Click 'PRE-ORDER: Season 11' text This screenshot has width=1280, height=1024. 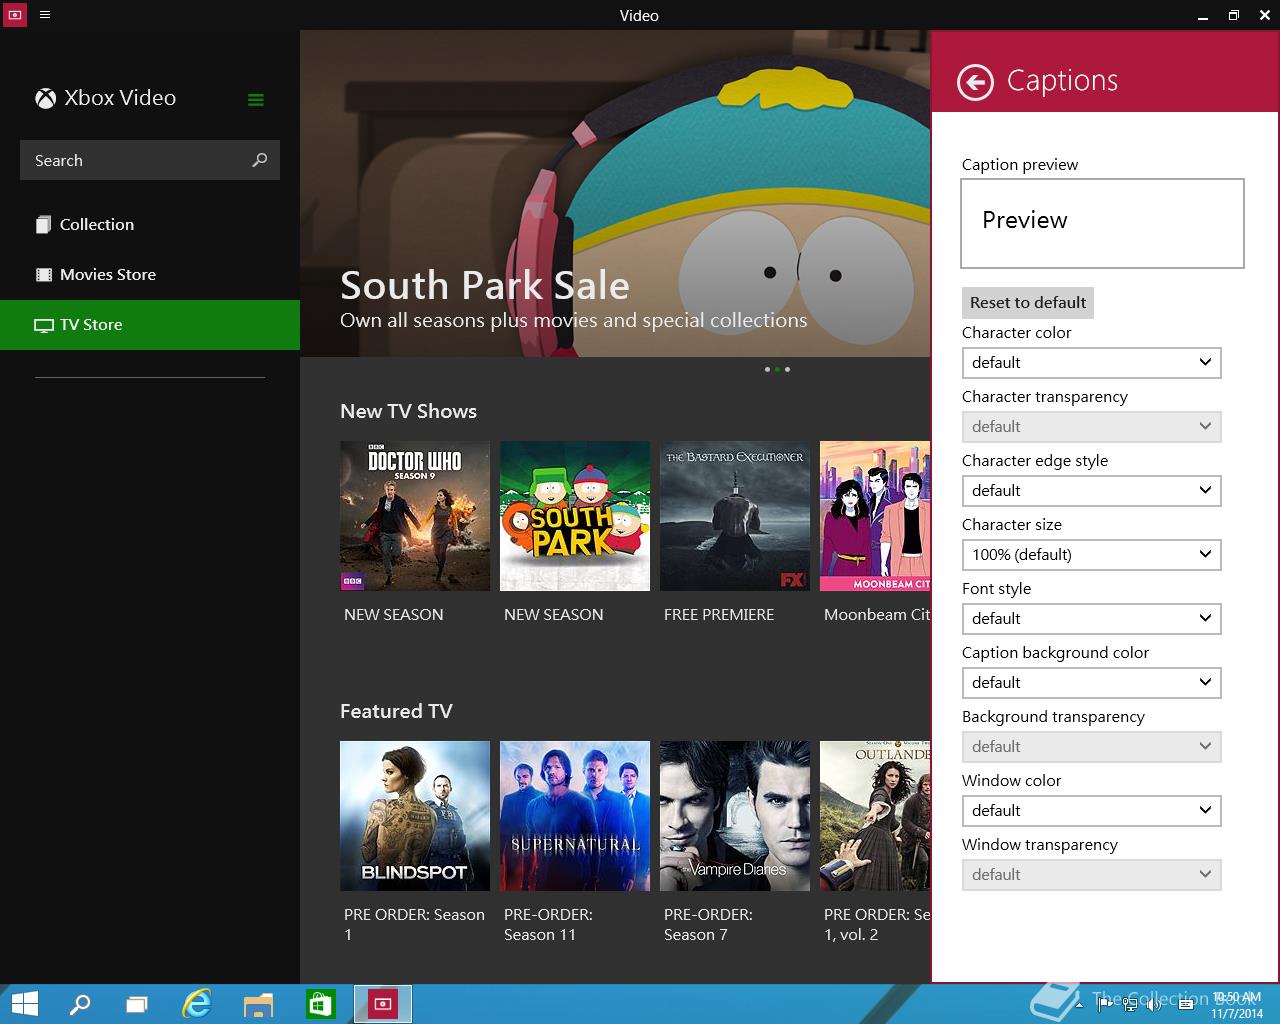[x=548, y=925]
